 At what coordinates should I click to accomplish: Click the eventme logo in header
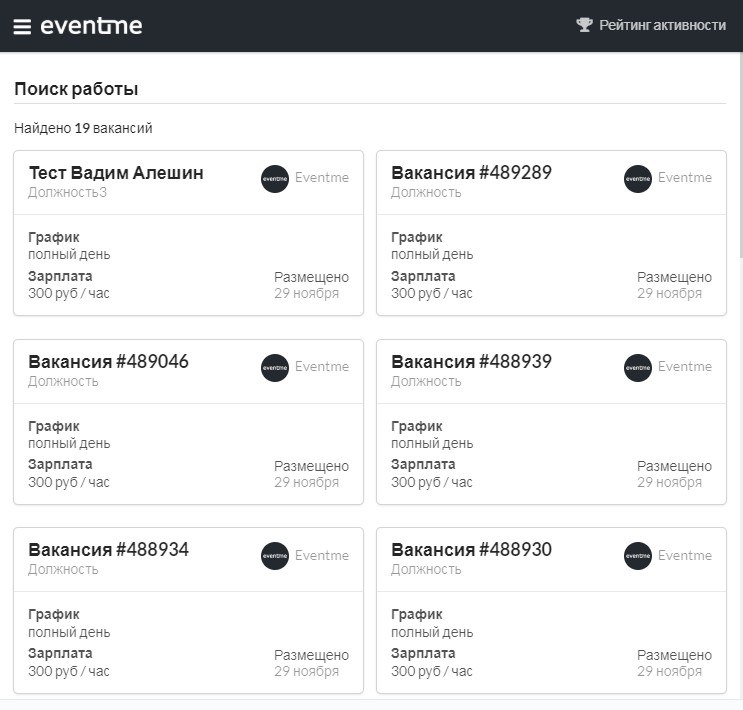click(91, 26)
